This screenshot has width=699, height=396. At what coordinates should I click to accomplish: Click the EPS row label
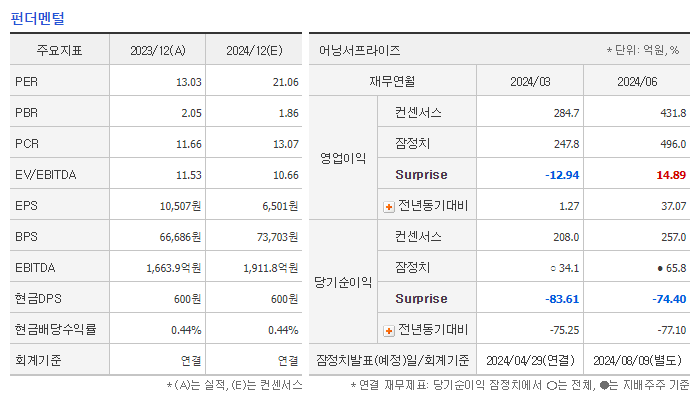tap(26, 206)
